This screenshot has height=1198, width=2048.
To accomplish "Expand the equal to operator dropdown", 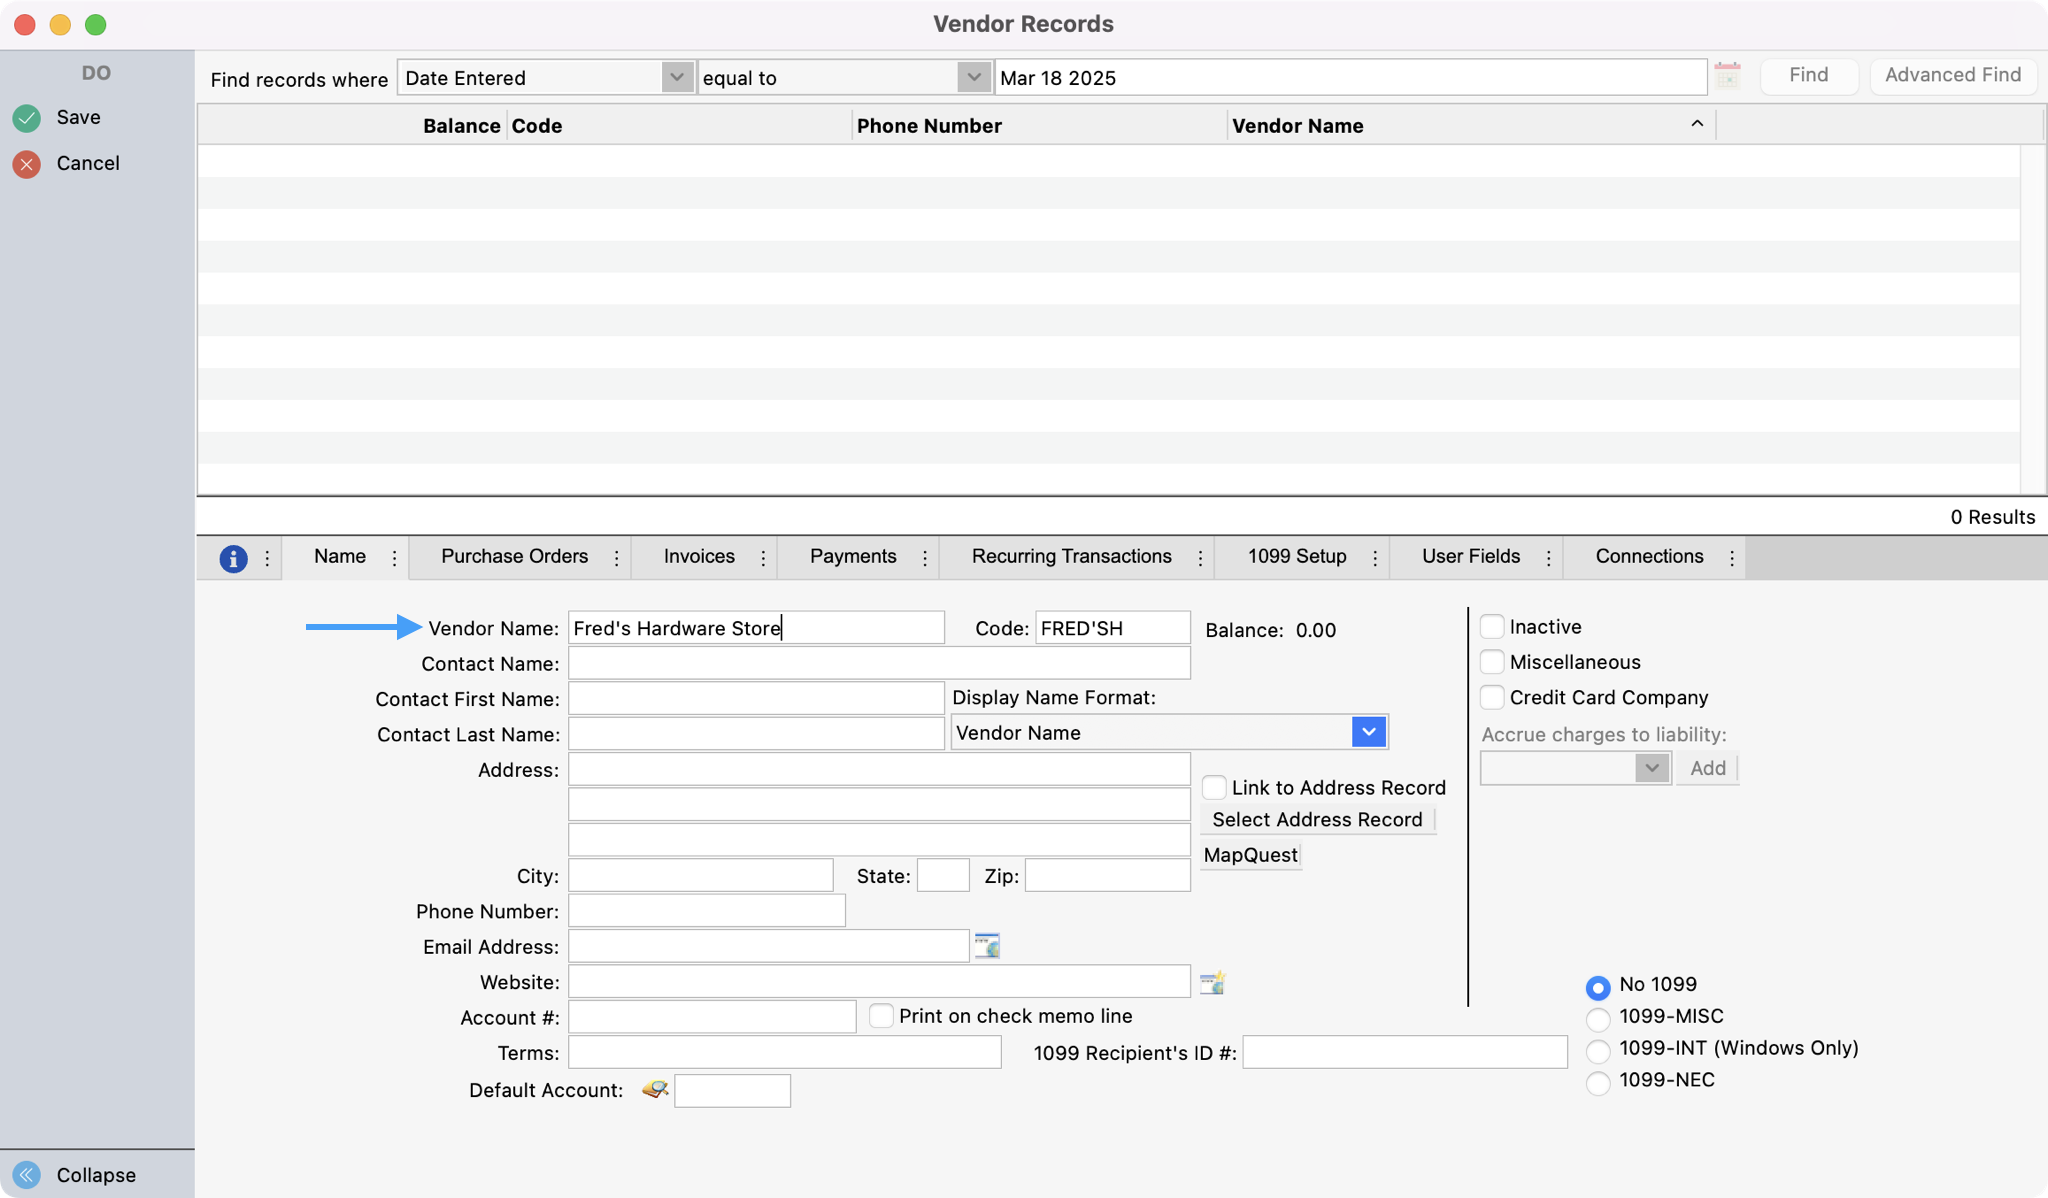I will point(973,77).
